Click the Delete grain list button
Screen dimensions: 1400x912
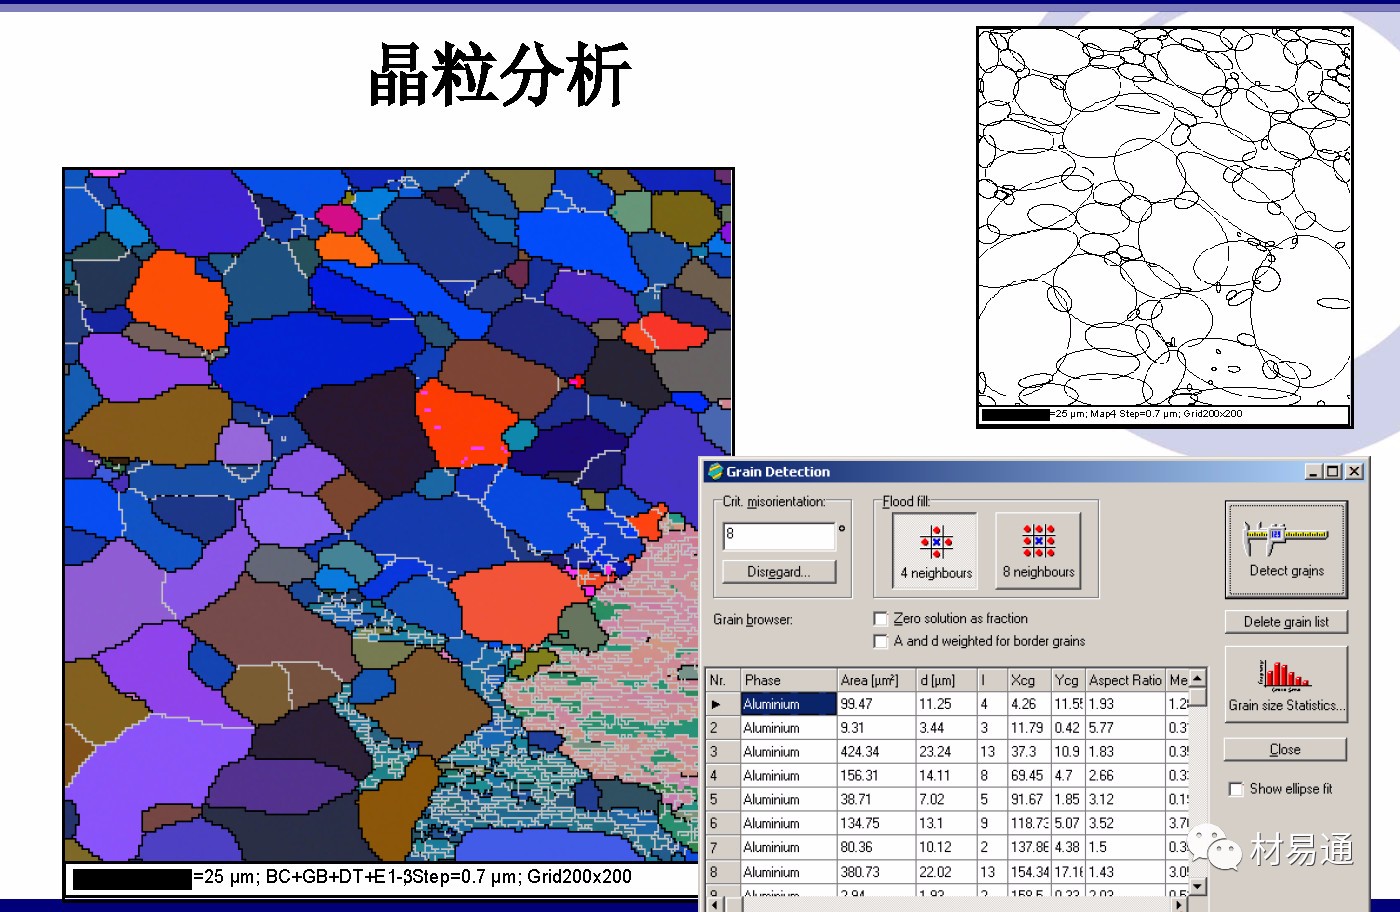click(1286, 622)
